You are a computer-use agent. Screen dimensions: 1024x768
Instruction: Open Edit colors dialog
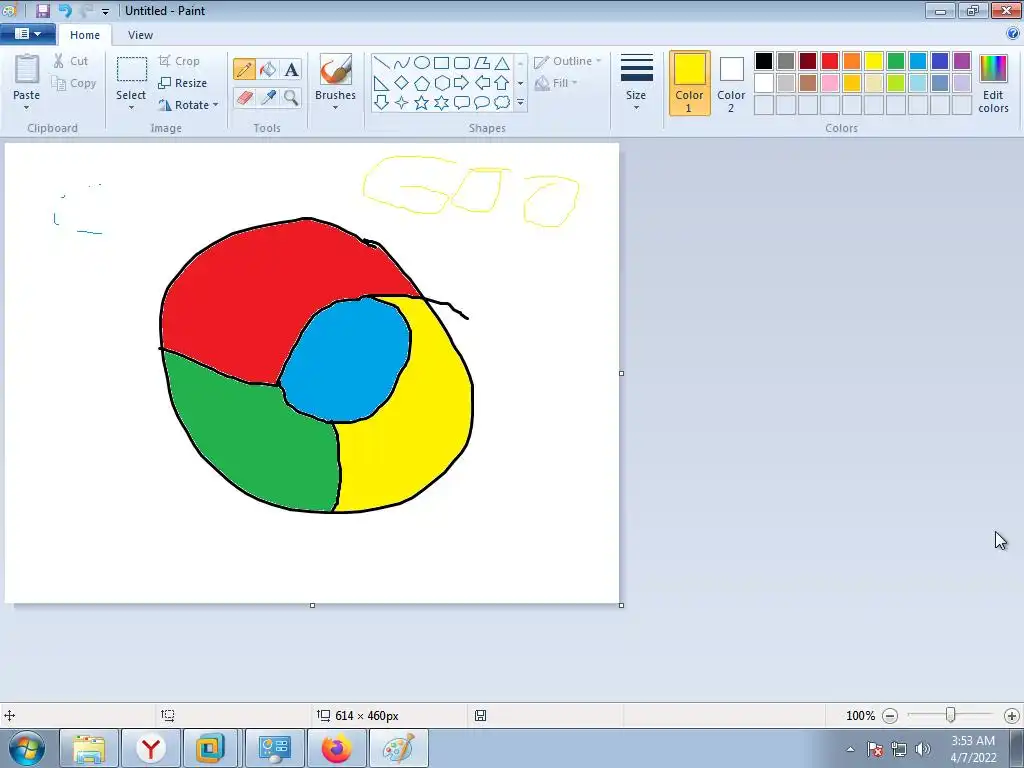pyautogui.click(x=993, y=83)
